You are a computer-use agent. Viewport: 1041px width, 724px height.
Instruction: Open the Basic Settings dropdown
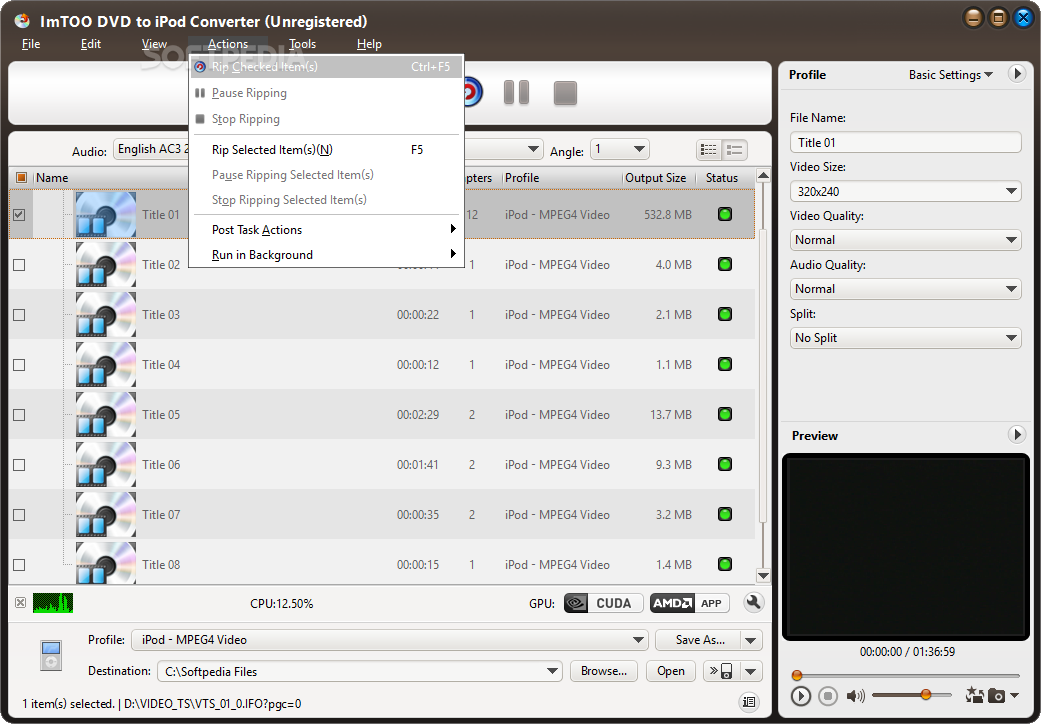pyautogui.click(x=951, y=74)
